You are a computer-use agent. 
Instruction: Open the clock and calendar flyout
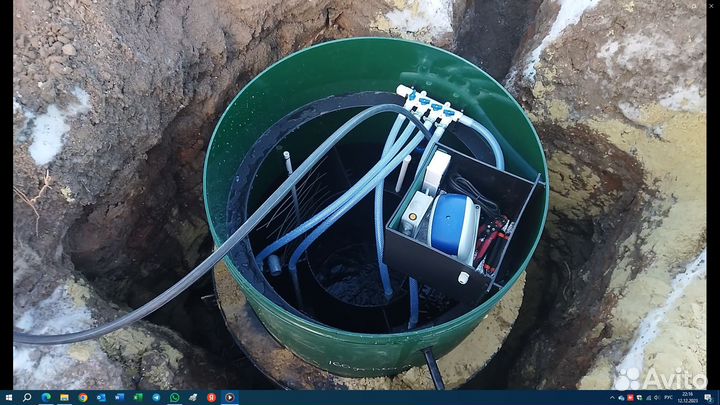[688, 397]
